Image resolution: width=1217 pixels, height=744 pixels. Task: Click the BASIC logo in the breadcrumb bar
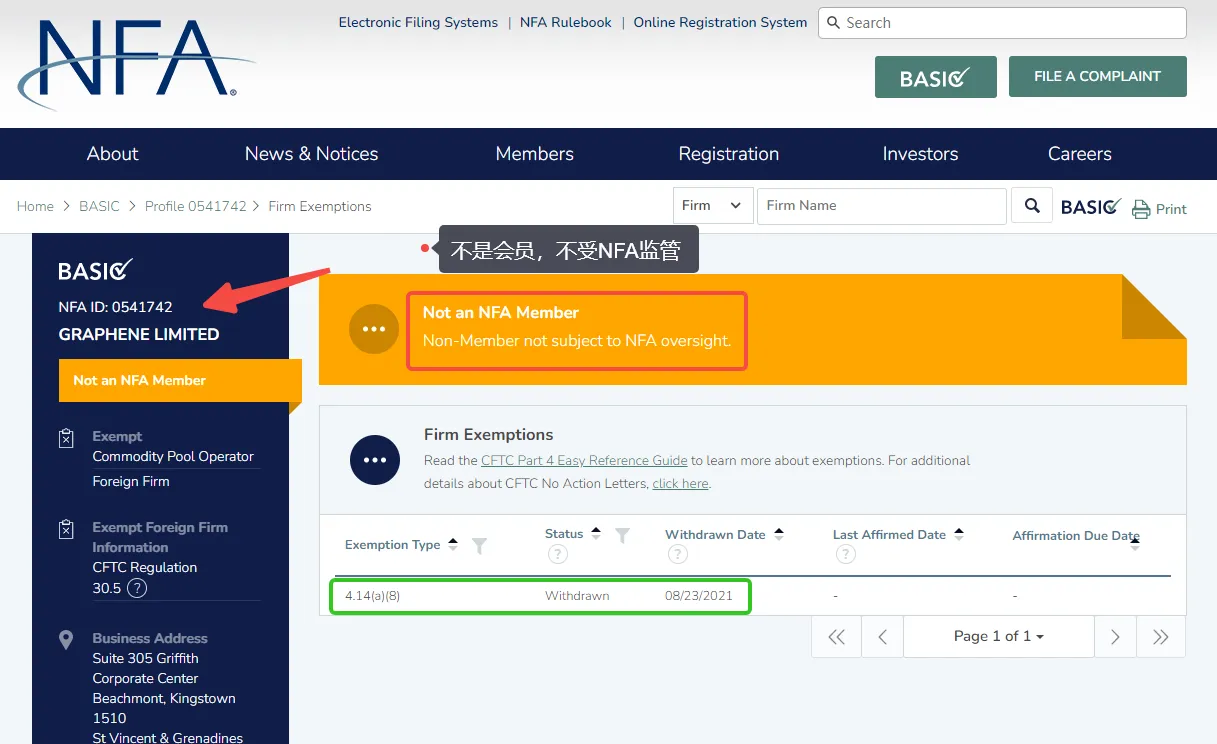[x=1091, y=206]
